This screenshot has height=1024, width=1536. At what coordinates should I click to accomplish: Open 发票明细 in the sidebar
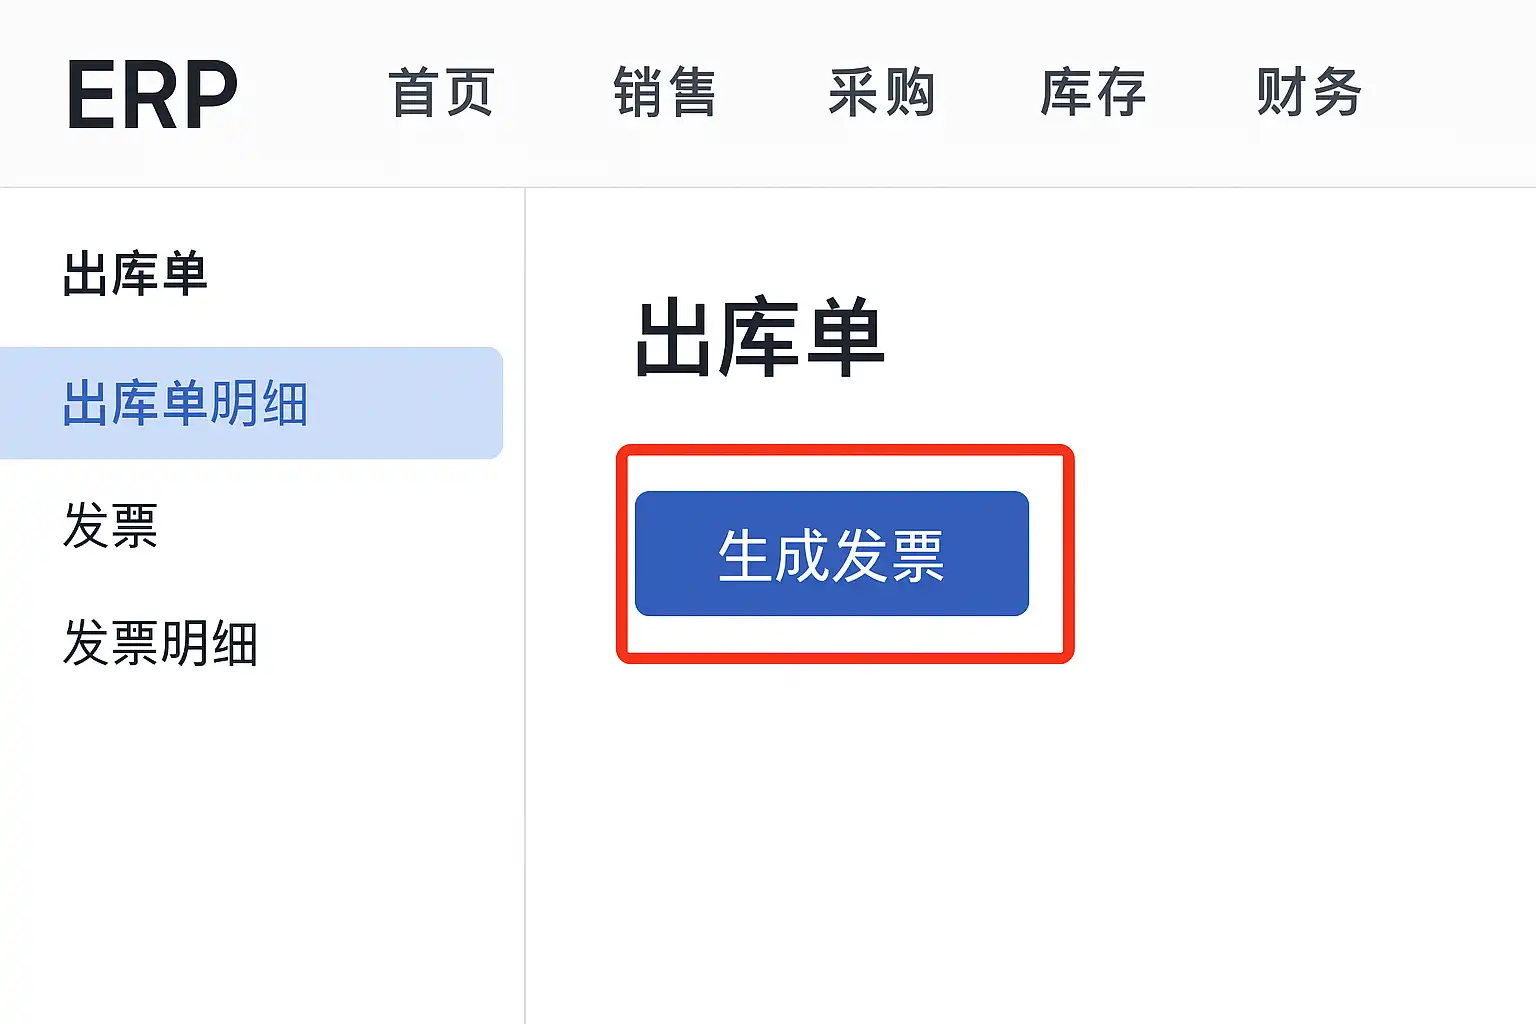pos(161,642)
